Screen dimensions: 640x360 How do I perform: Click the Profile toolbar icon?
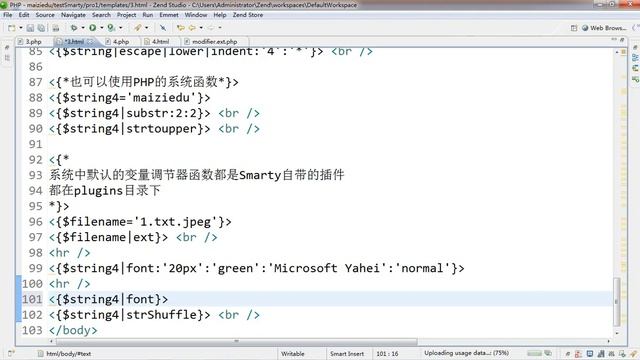coord(111,28)
